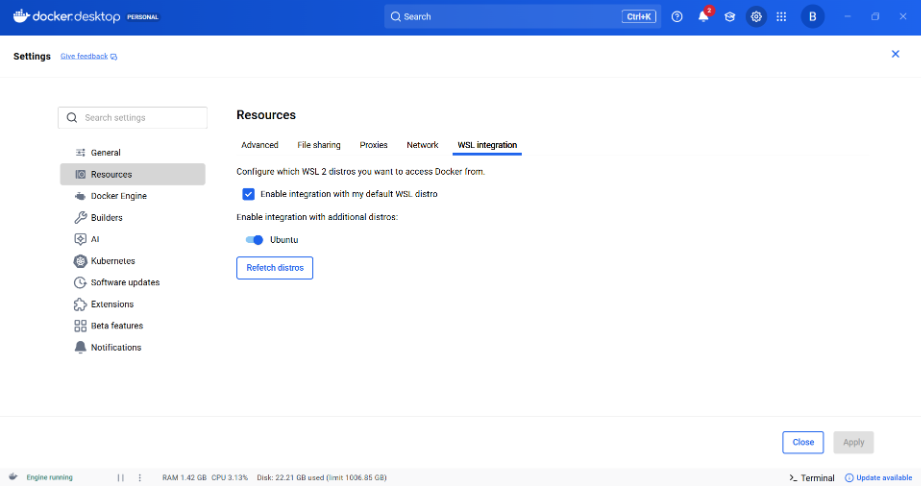This screenshot has width=921, height=486.
Task: Click the General settings icon
Action: [80, 153]
